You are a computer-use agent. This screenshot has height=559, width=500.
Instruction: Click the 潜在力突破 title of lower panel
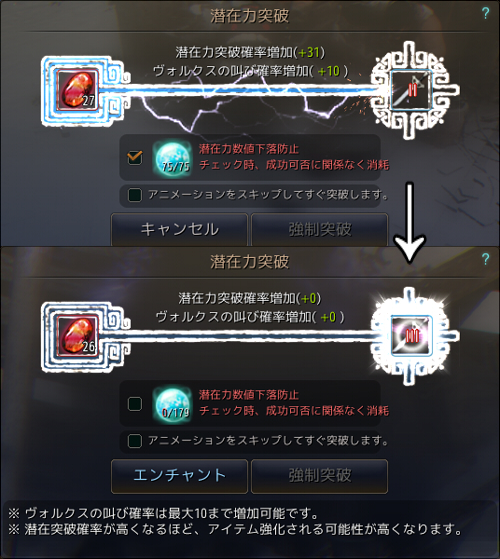tap(249, 261)
